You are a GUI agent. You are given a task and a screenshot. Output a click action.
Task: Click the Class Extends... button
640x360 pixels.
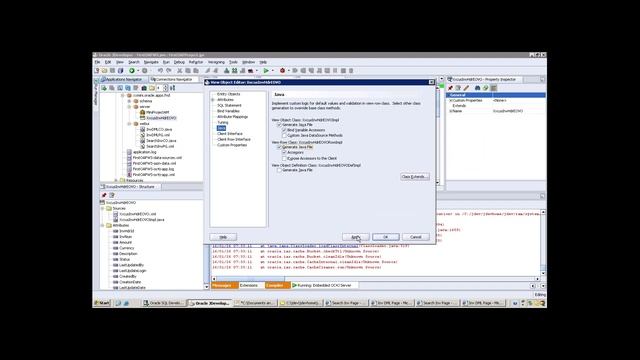(415, 177)
